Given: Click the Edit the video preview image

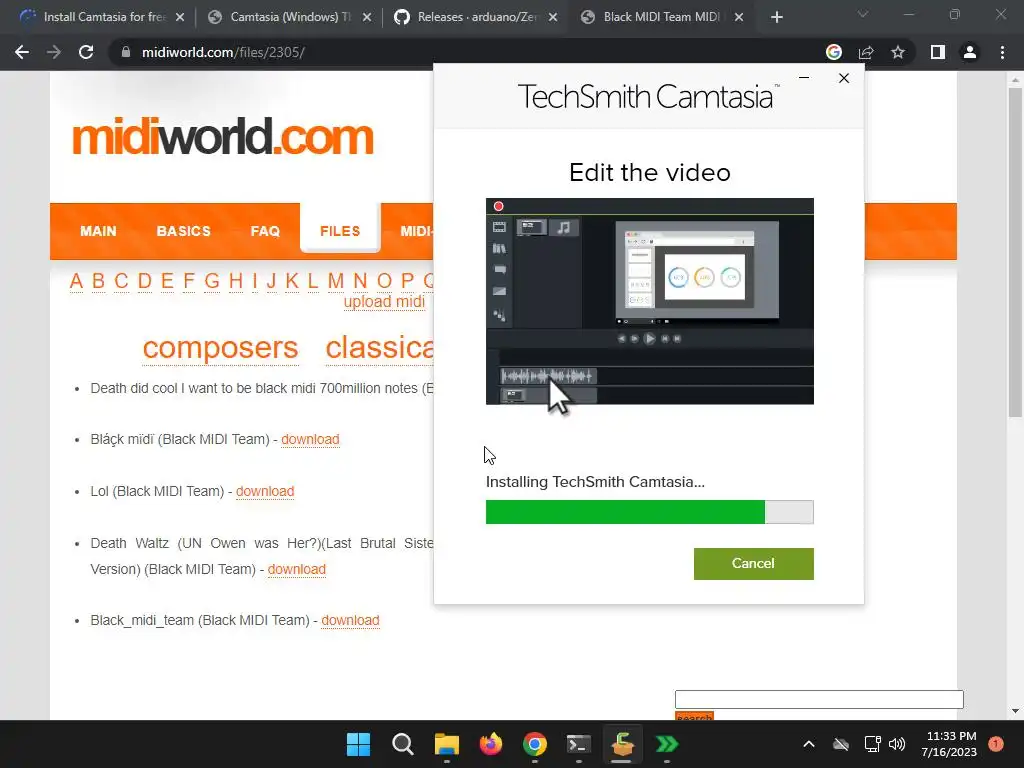Looking at the screenshot, I should pos(650,301).
